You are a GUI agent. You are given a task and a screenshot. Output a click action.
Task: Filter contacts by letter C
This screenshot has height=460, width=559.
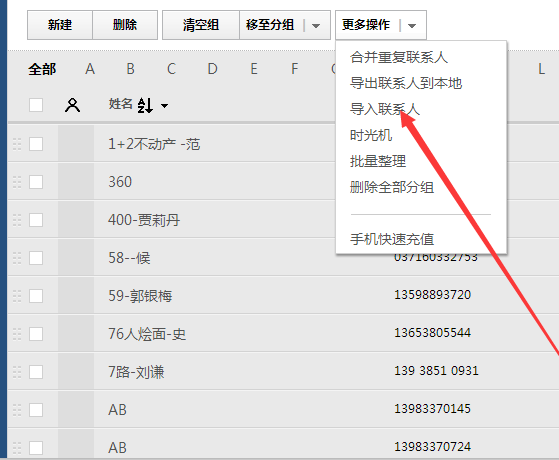pyautogui.click(x=171, y=69)
